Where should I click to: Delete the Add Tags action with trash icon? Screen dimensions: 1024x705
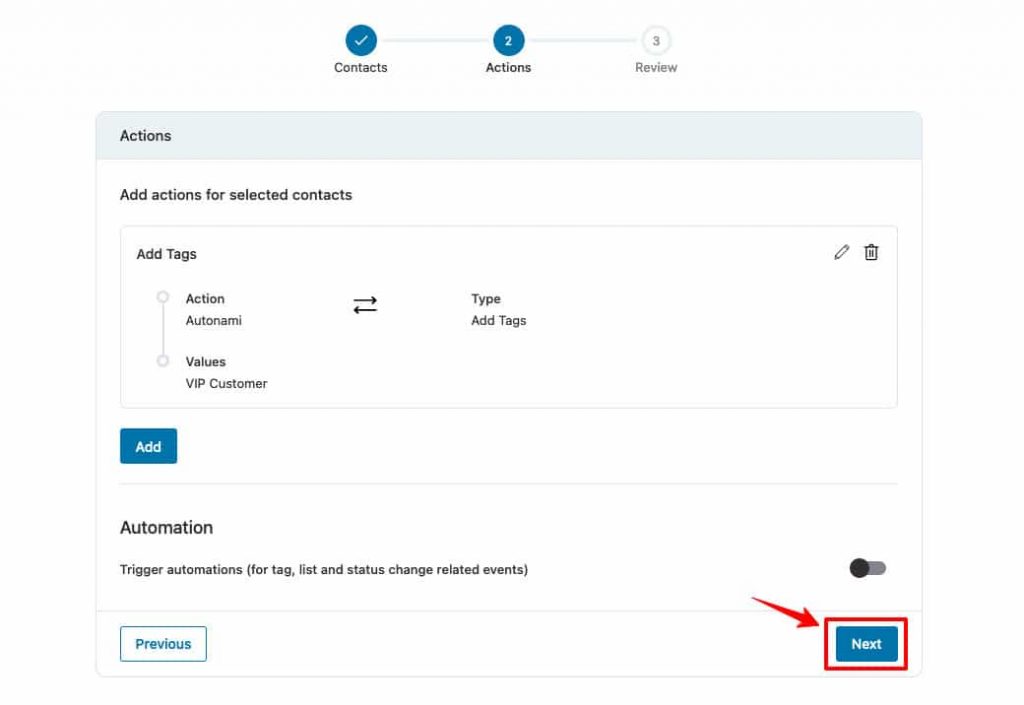(871, 253)
